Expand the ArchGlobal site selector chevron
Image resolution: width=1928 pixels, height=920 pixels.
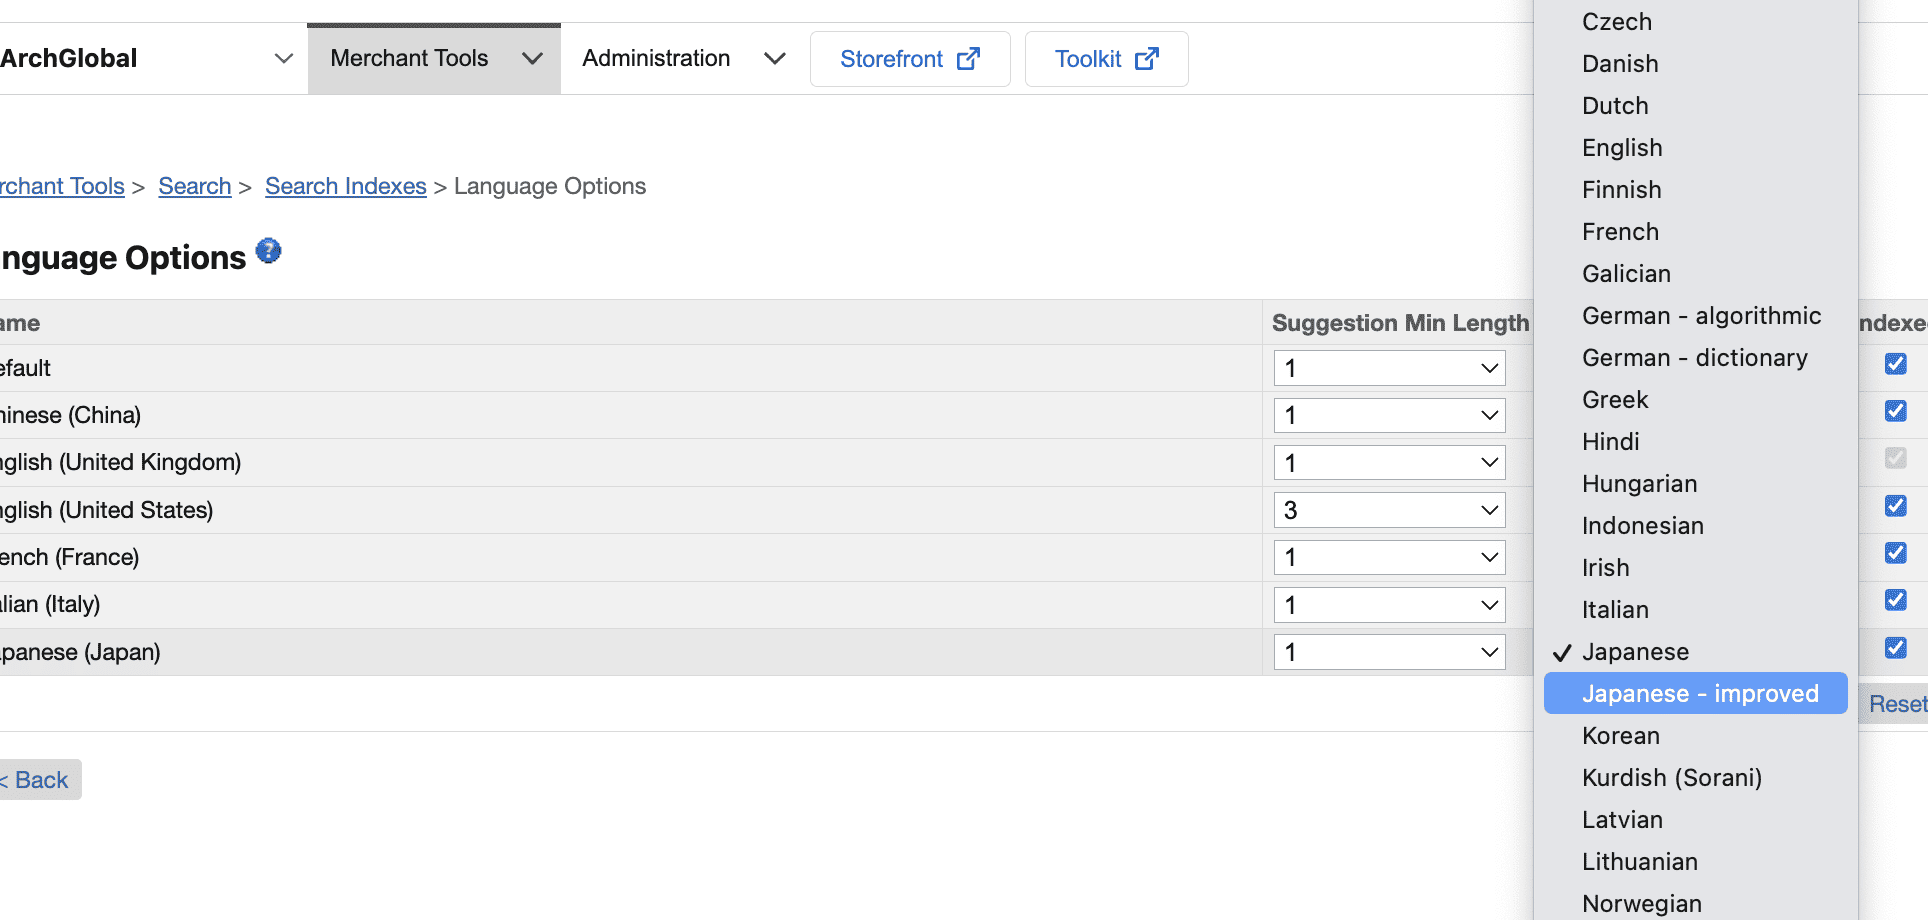pyautogui.click(x=284, y=59)
